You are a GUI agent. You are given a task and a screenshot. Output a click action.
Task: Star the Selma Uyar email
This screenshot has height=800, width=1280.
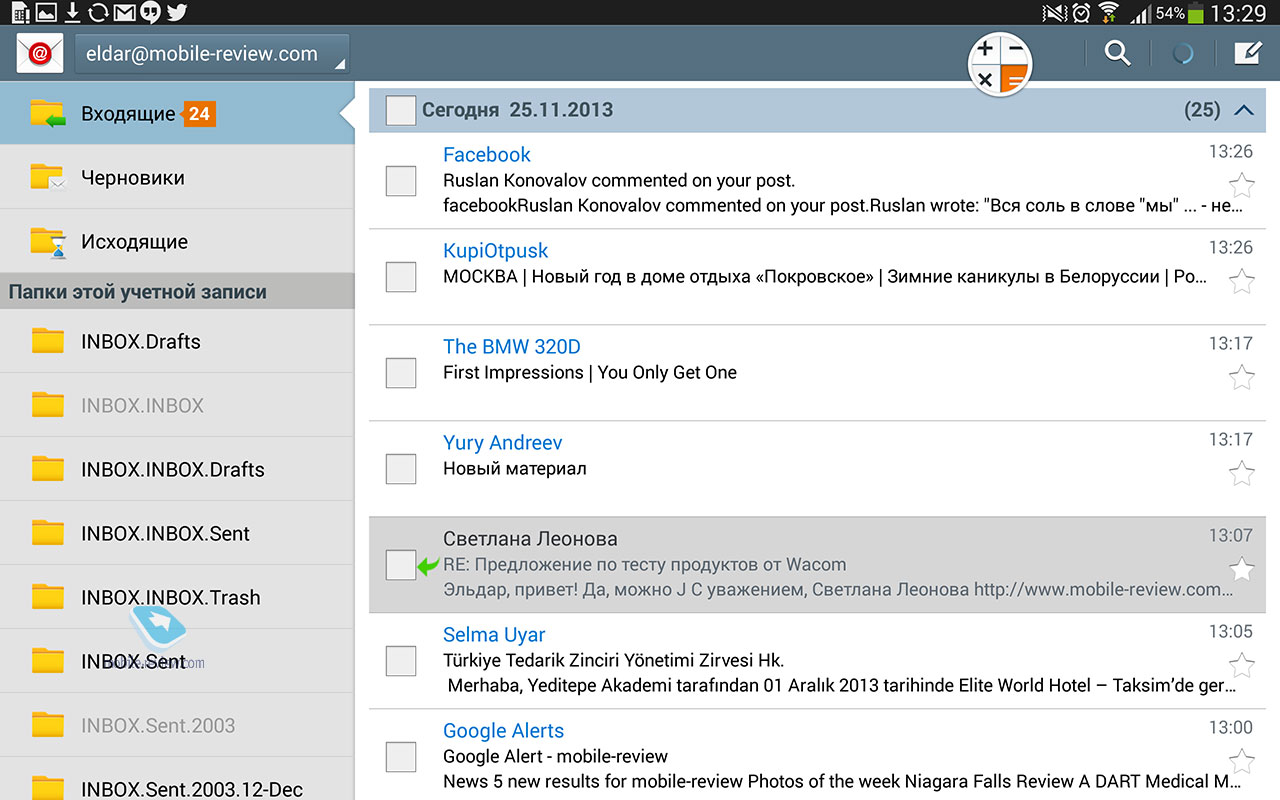[1241, 665]
